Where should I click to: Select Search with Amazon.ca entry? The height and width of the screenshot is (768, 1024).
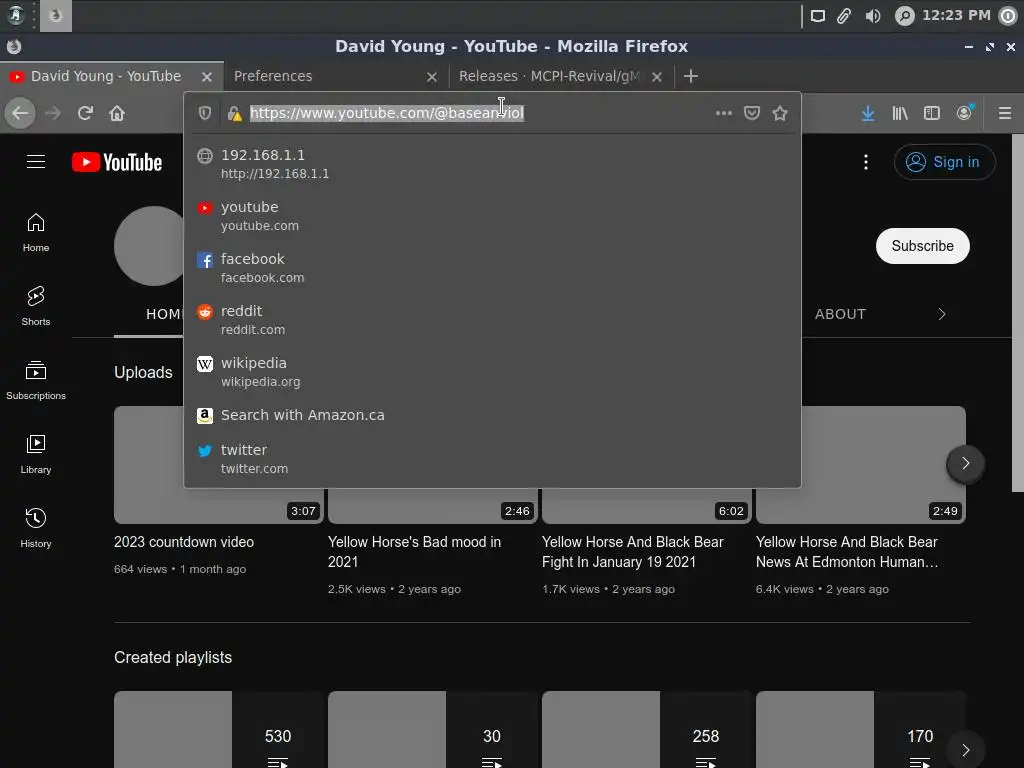[x=492, y=415]
